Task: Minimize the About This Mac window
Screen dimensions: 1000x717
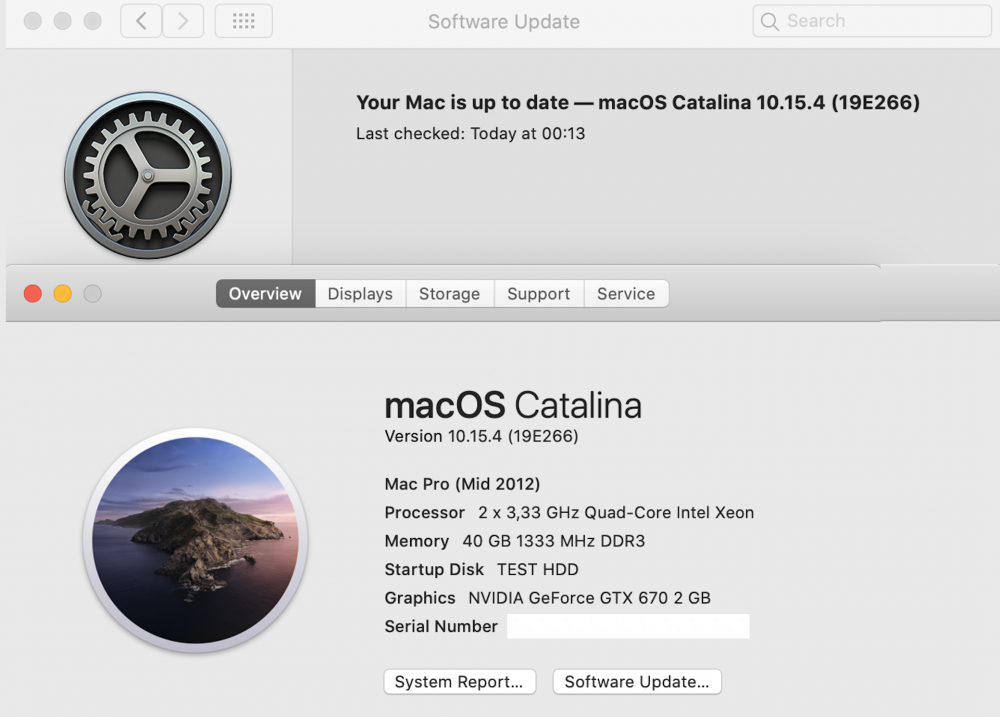Action: (62, 293)
